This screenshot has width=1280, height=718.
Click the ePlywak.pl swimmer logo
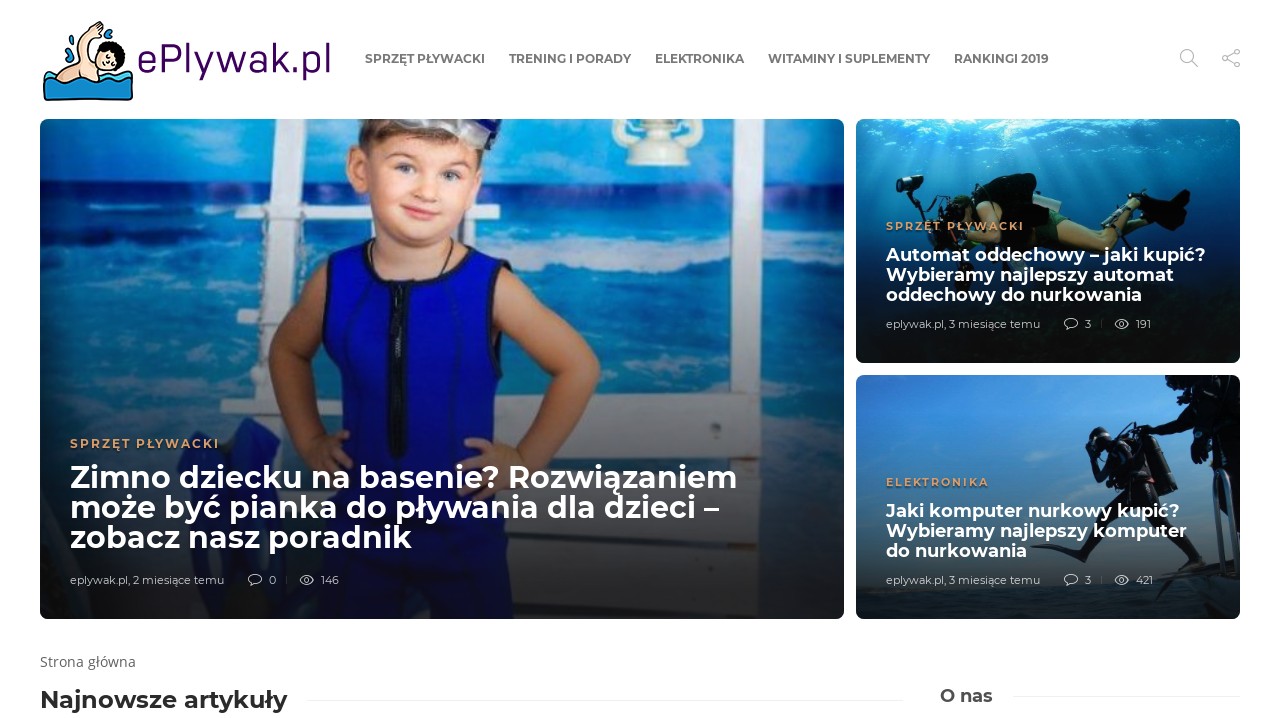[x=187, y=60]
